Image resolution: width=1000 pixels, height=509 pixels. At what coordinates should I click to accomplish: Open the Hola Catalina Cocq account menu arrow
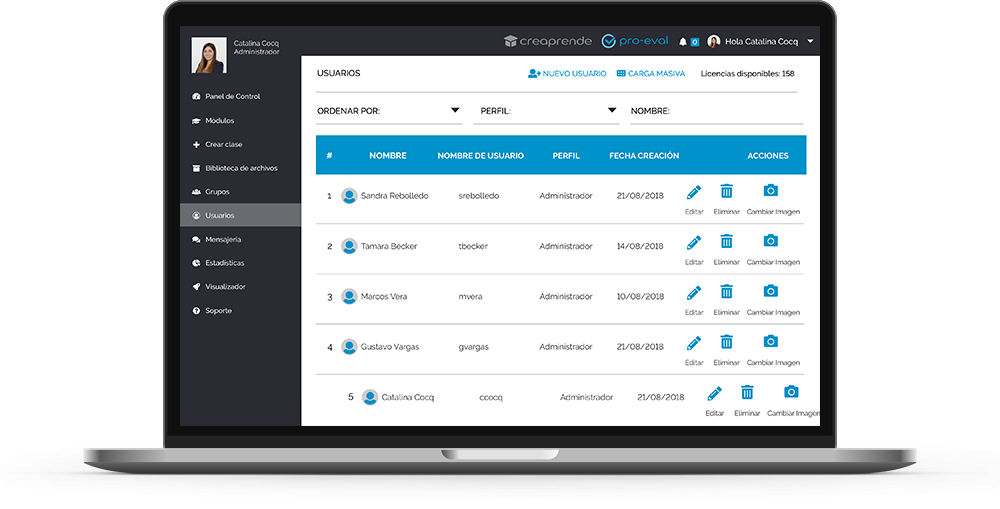coord(810,42)
